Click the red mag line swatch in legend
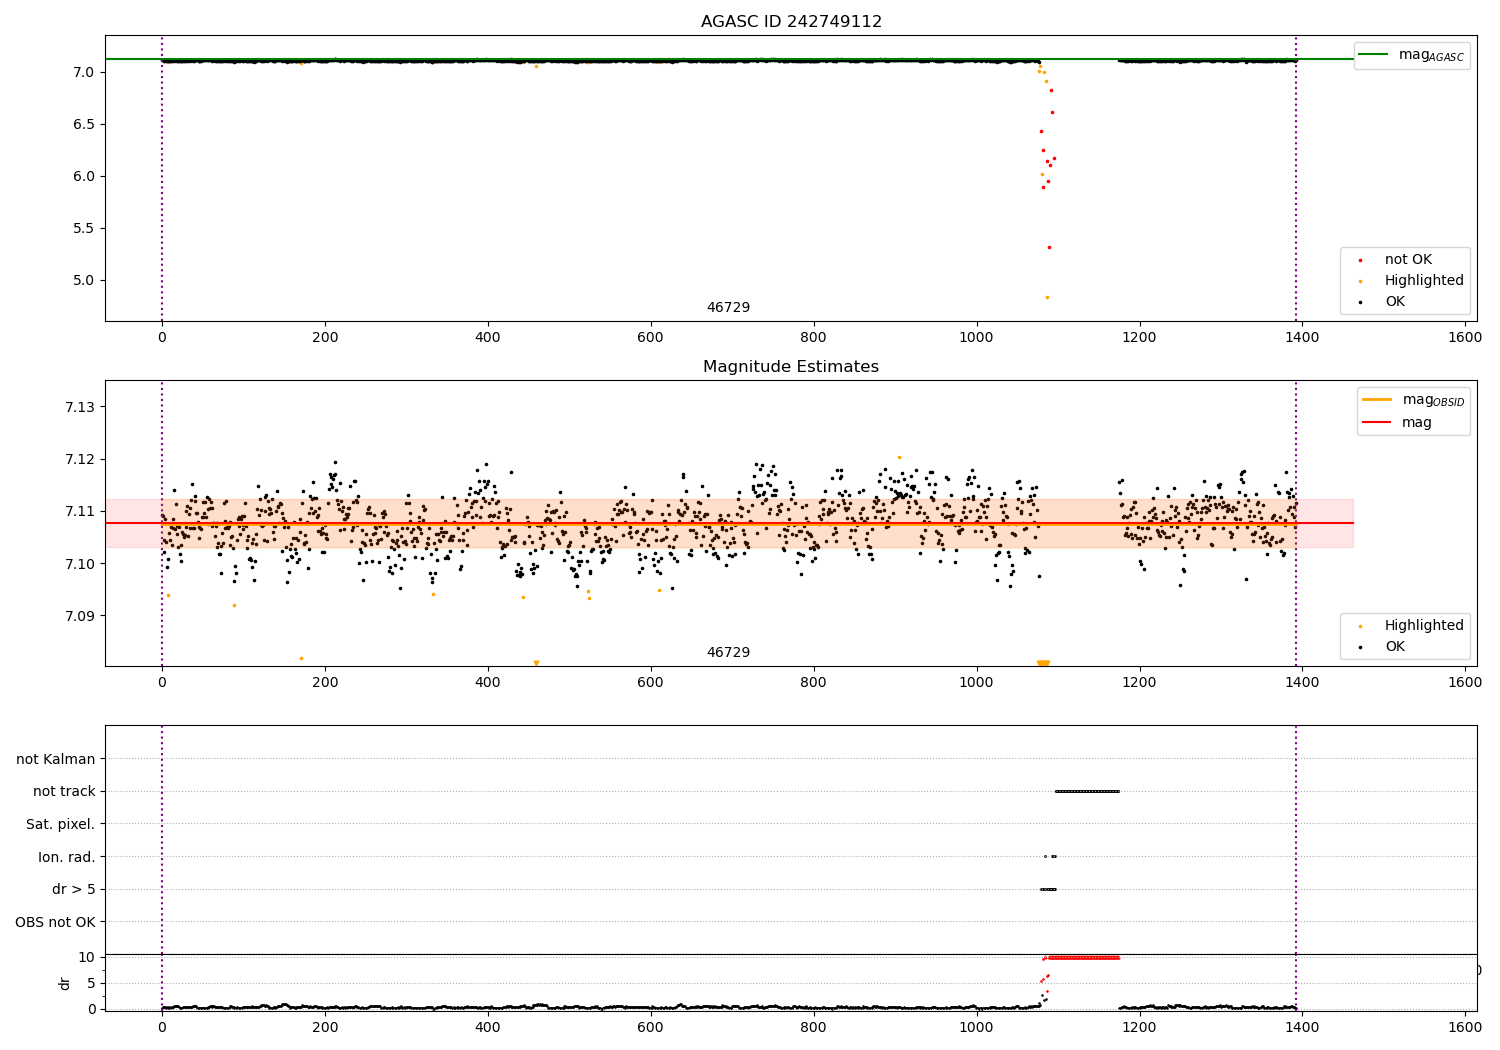This screenshot has width=1500, height=1050. (1377, 423)
